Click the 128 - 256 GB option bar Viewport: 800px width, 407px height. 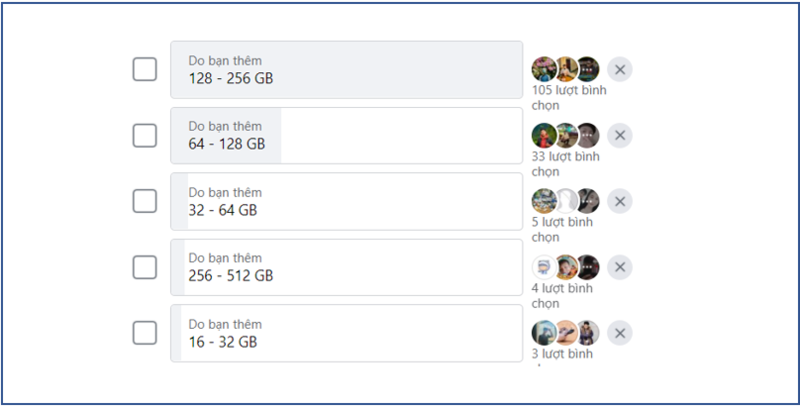tap(346, 69)
